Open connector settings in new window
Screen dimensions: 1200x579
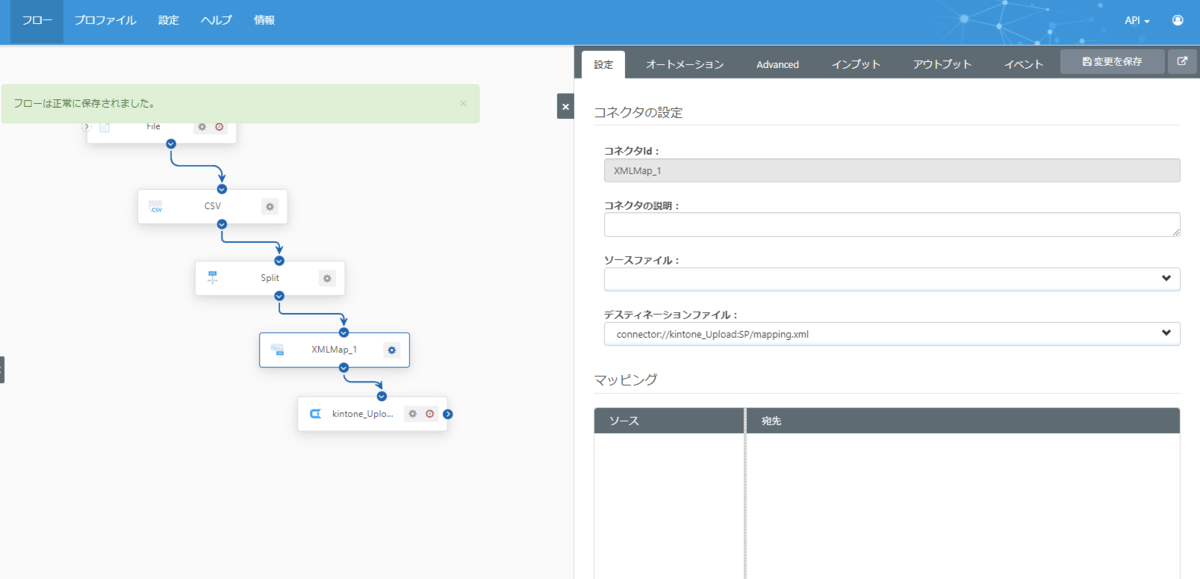pyautogui.click(x=1182, y=62)
